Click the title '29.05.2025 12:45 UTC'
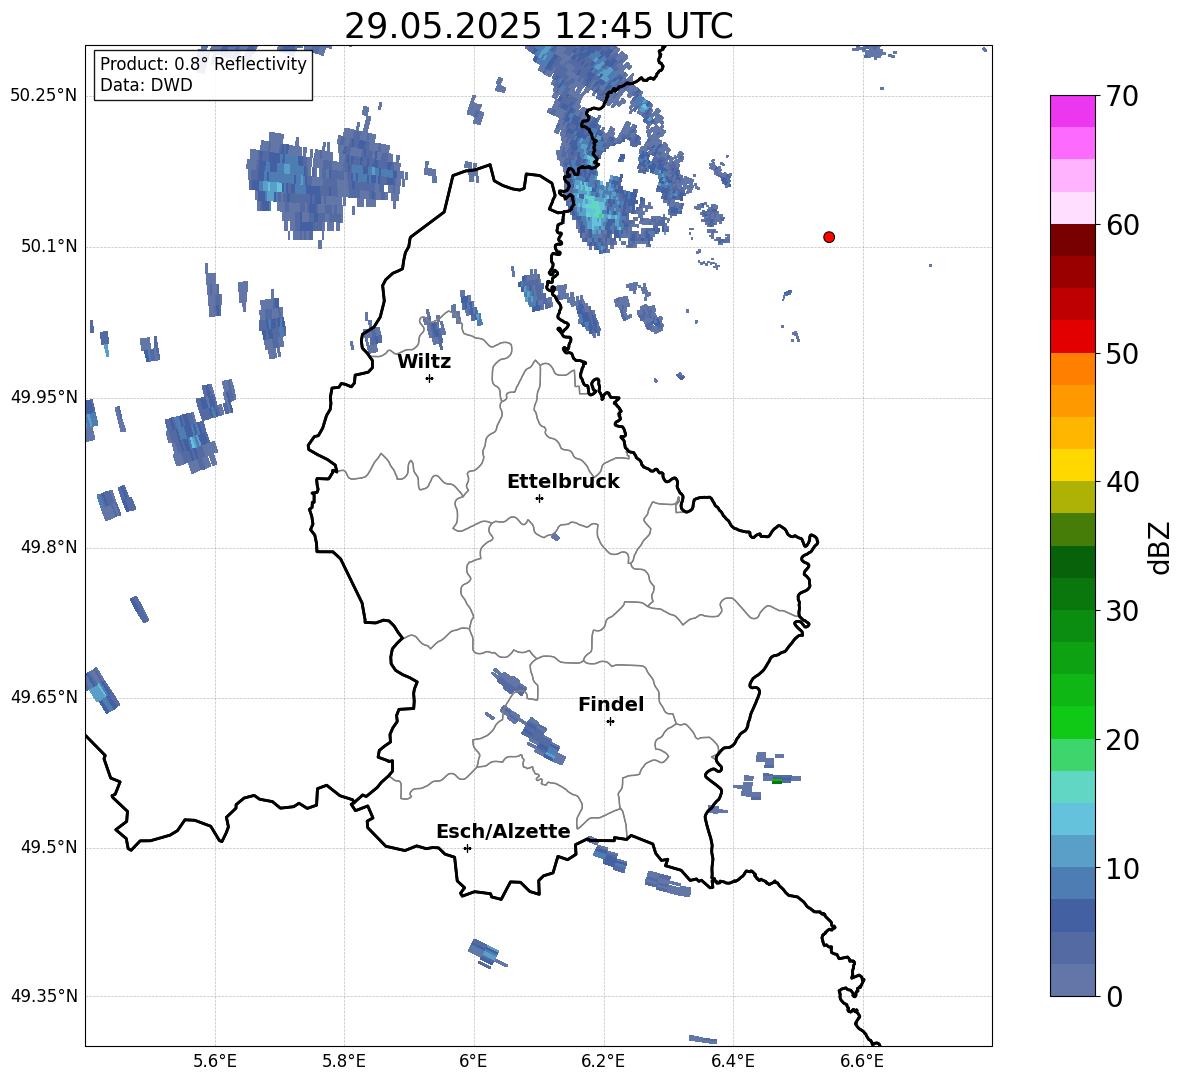 [x=538, y=26]
